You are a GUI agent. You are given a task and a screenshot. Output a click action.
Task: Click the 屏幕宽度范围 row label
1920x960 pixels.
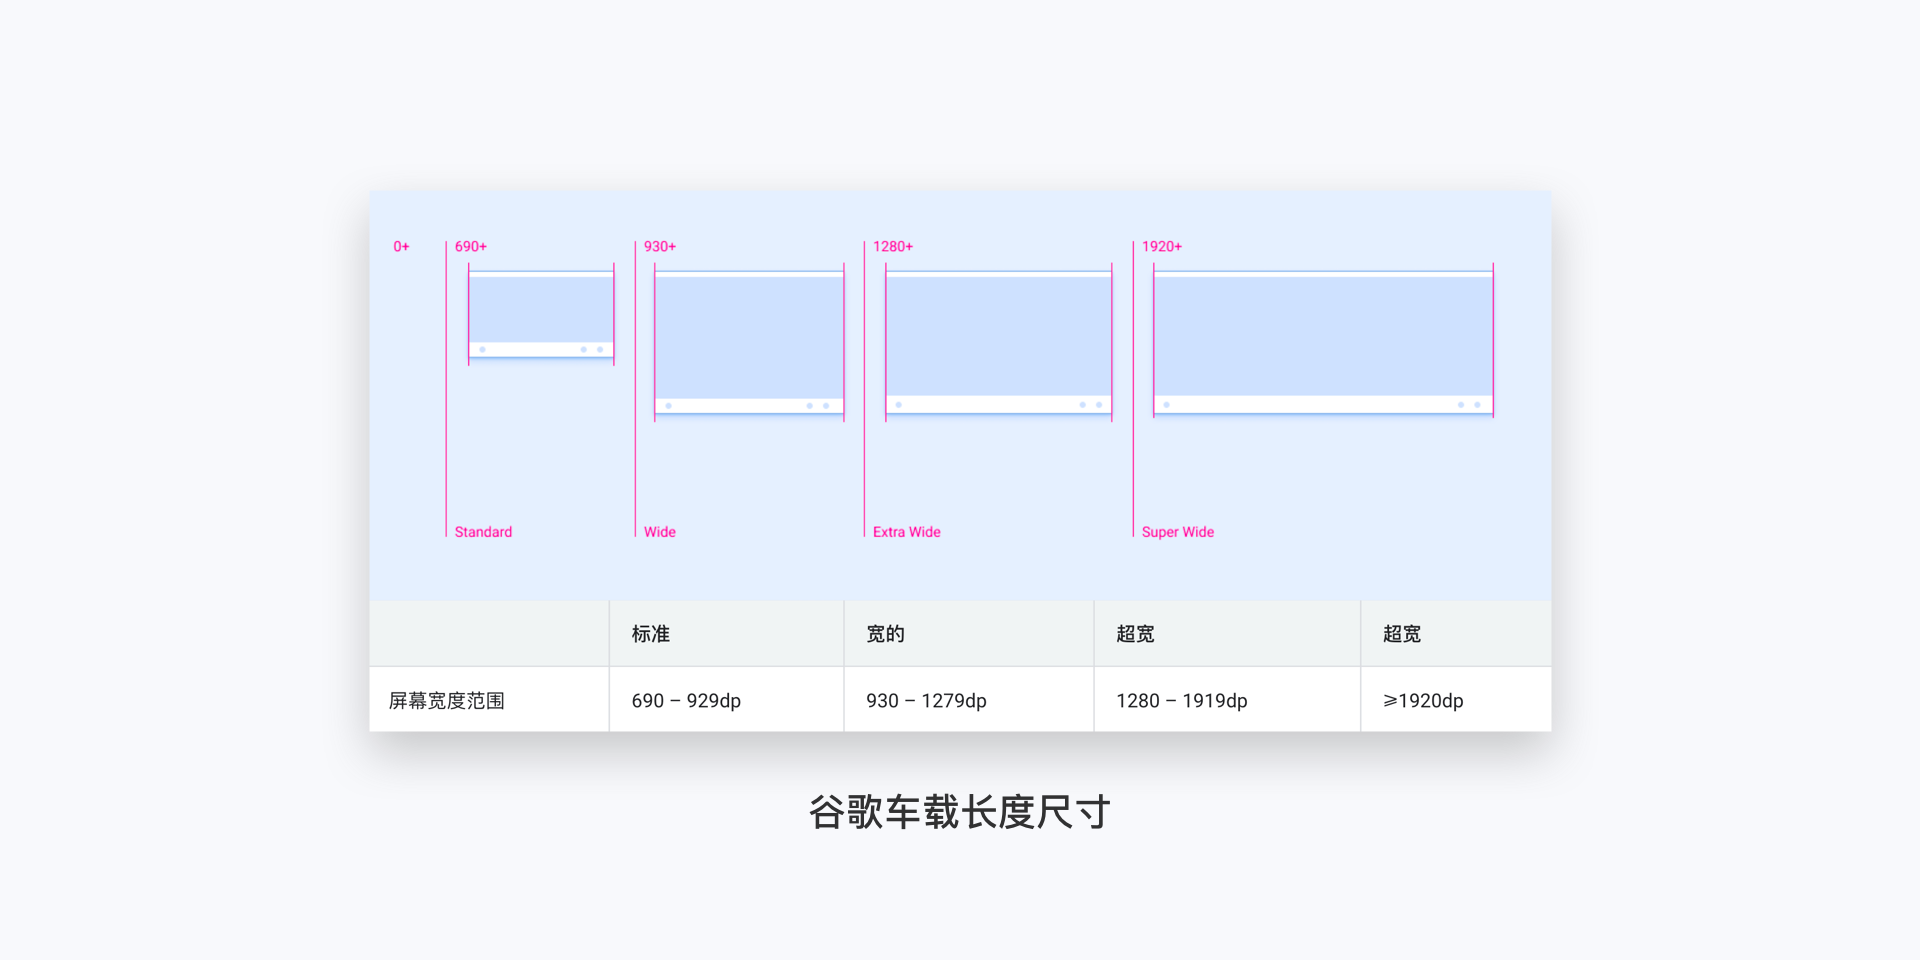click(x=447, y=701)
